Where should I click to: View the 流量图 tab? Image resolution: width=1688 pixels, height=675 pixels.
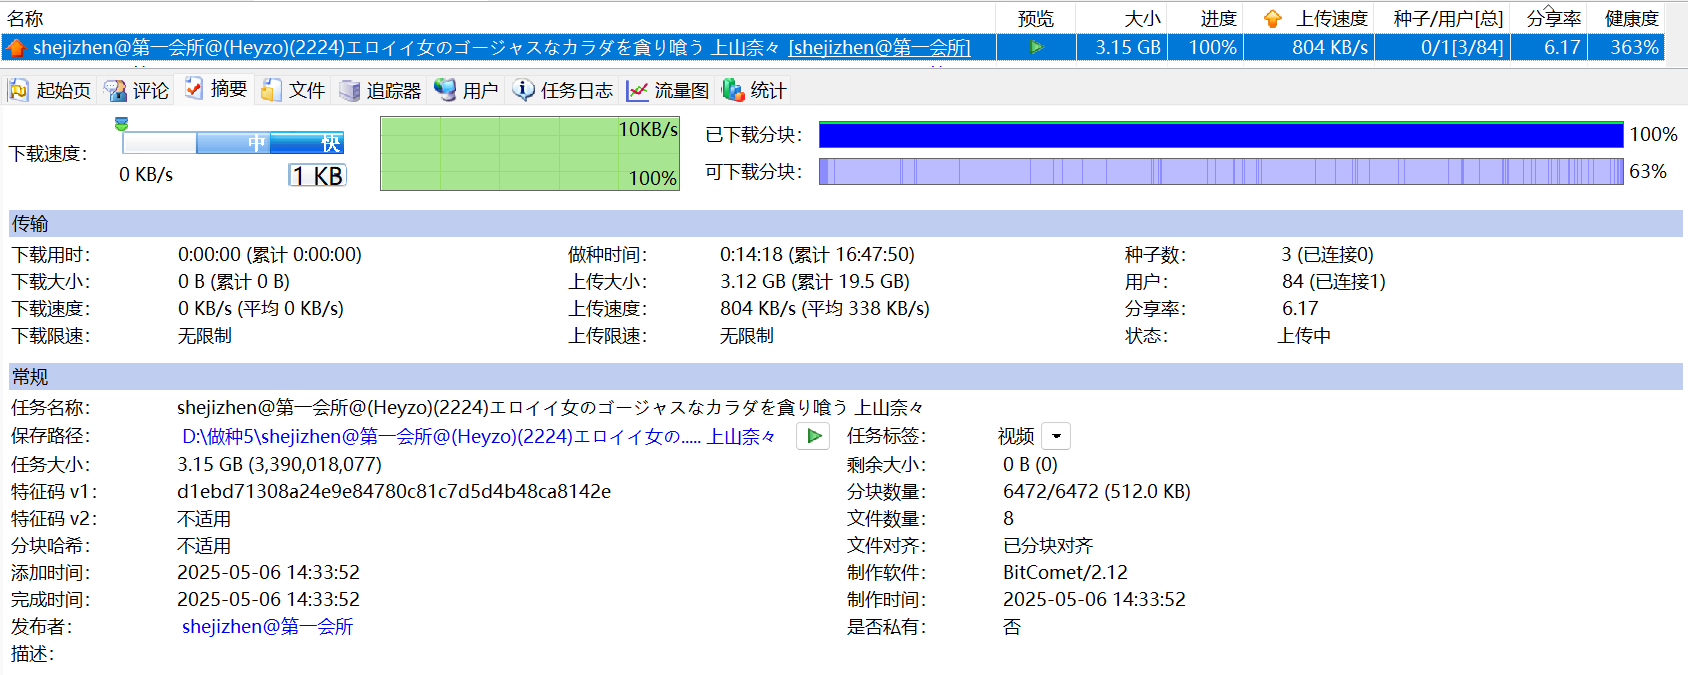(x=667, y=90)
